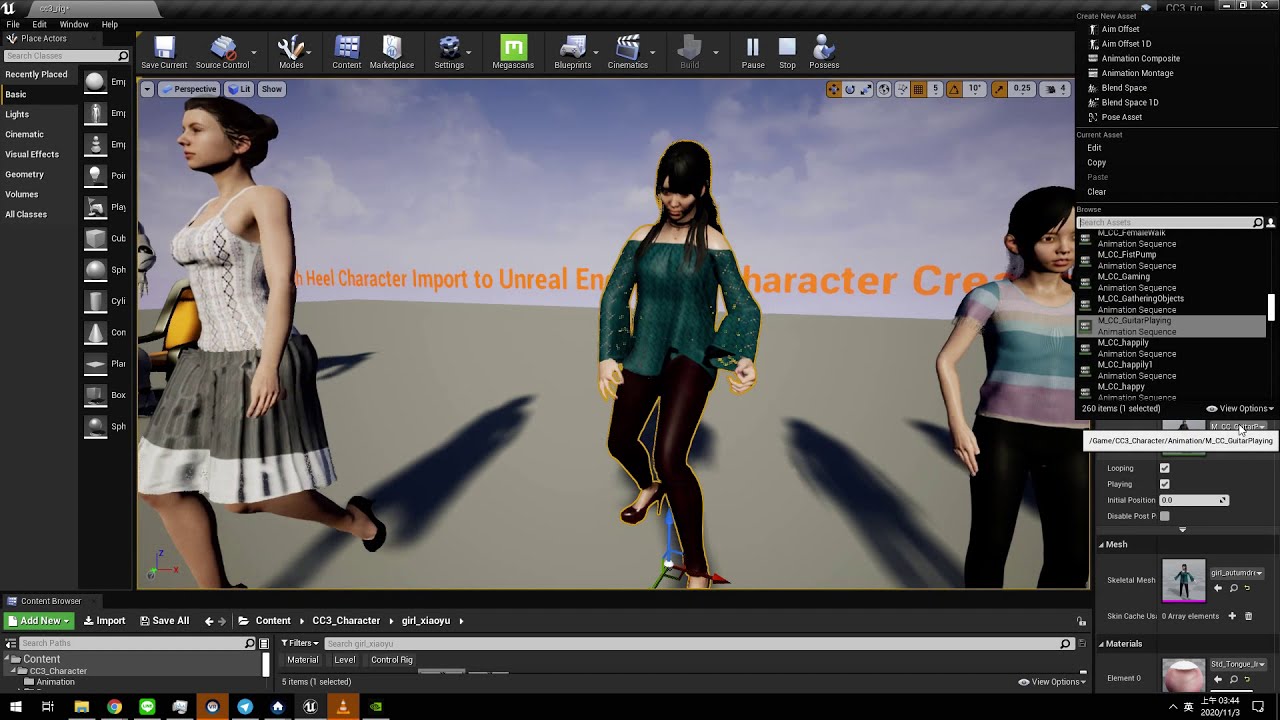Screen dimensions: 1280x720
Task: Click the Possess icon
Action: (824, 53)
